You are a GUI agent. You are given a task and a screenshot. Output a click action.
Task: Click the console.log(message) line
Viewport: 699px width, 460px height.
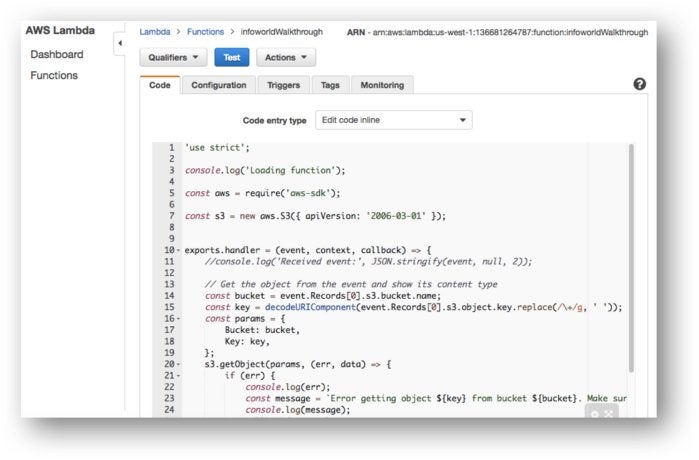click(298, 410)
